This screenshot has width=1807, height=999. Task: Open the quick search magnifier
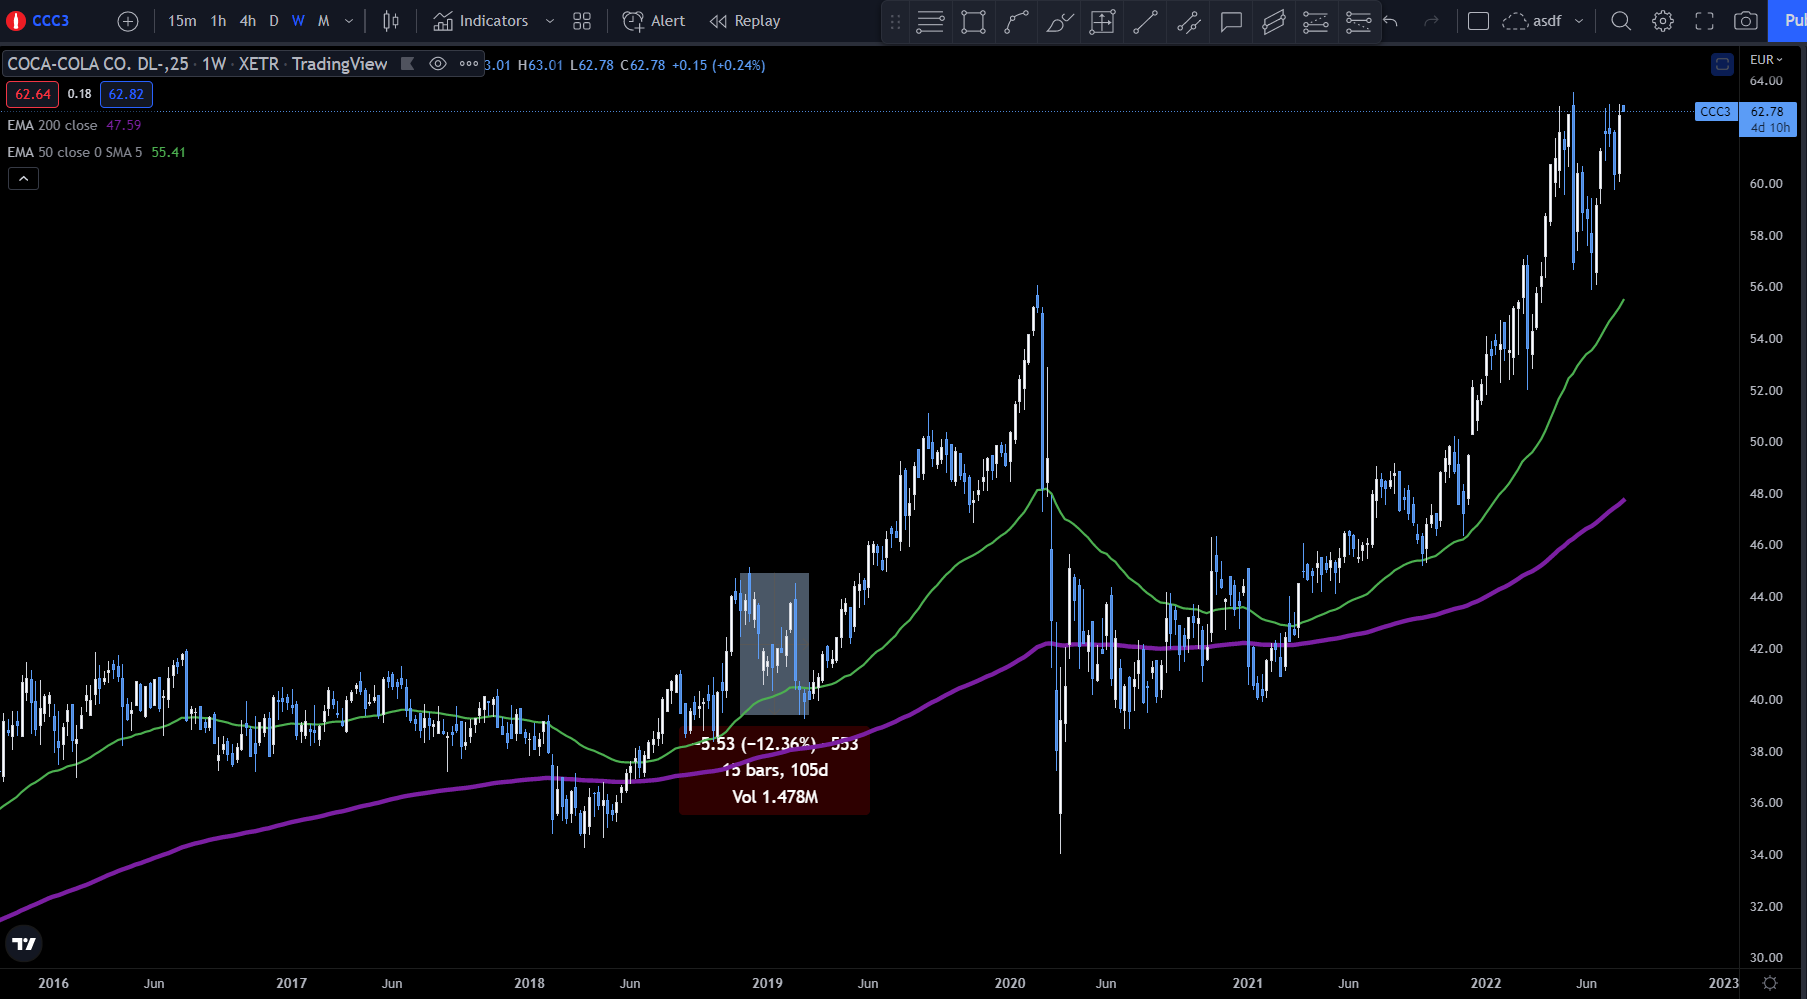(1621, 21)
